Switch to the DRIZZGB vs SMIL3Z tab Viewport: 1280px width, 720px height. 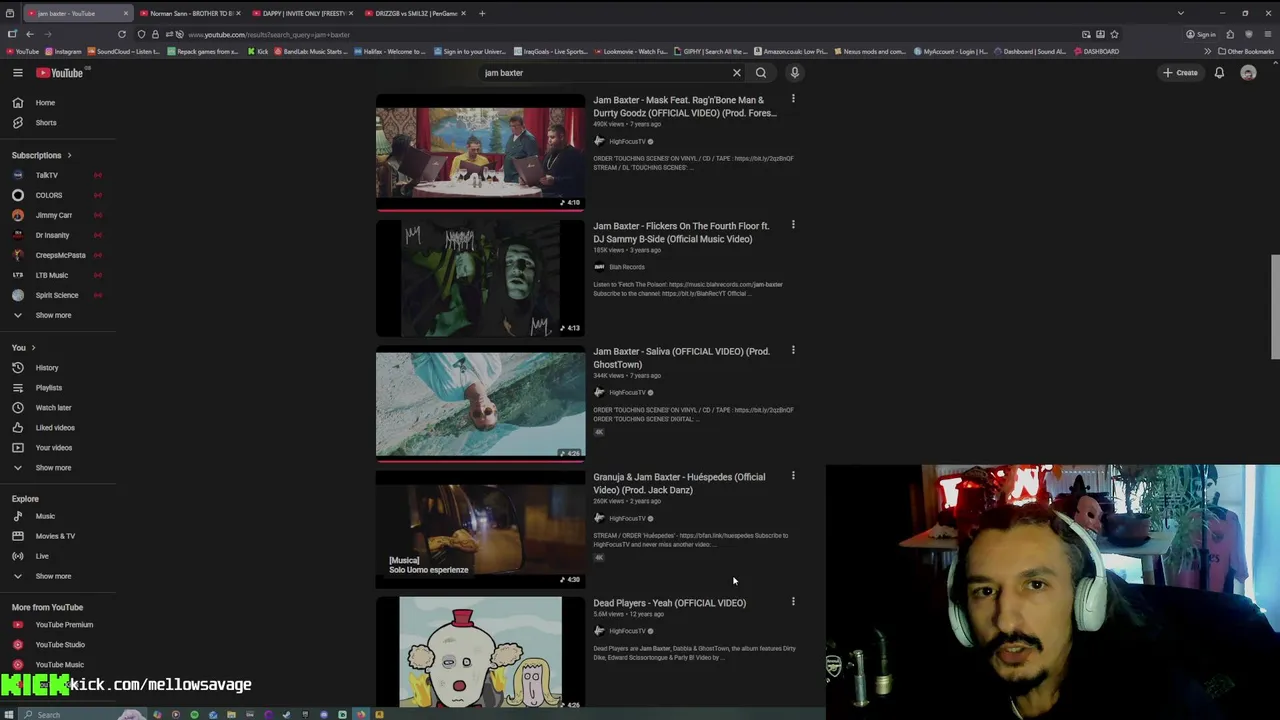coord(413,13)
